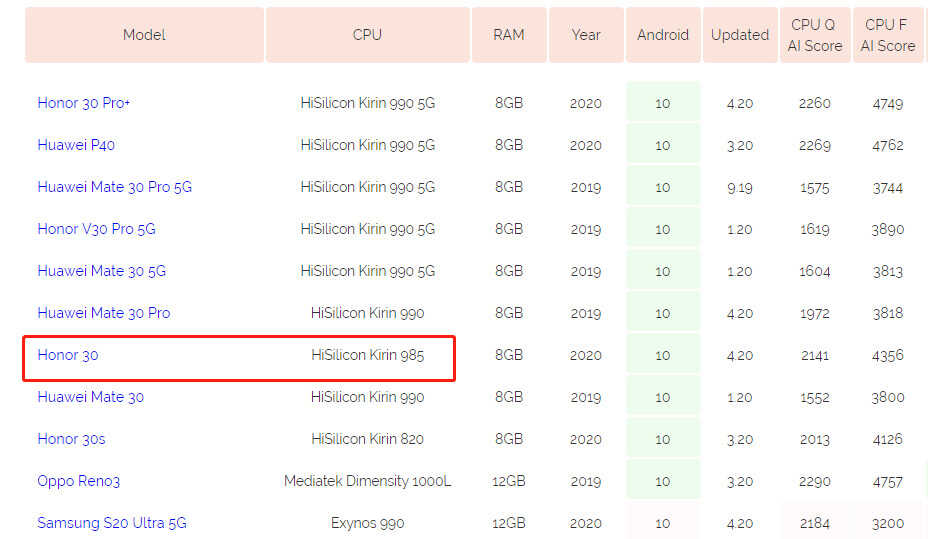This screenshot has width=928, height=539.
Task: Select the HiSilicon Kirin 820 CPU cell
Action: tap(368, 439)
